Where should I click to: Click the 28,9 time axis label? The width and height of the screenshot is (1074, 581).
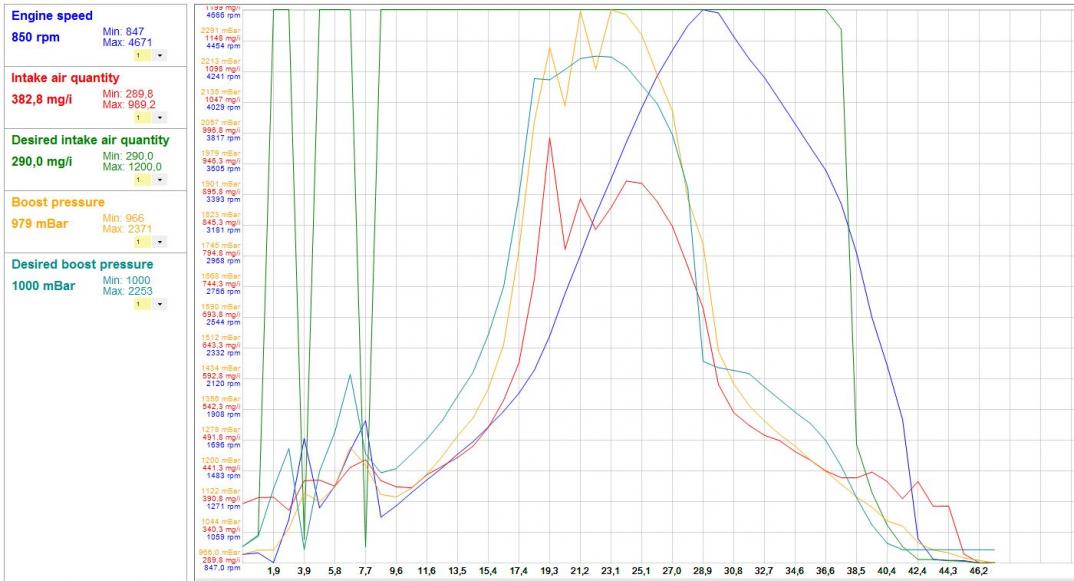703,571
